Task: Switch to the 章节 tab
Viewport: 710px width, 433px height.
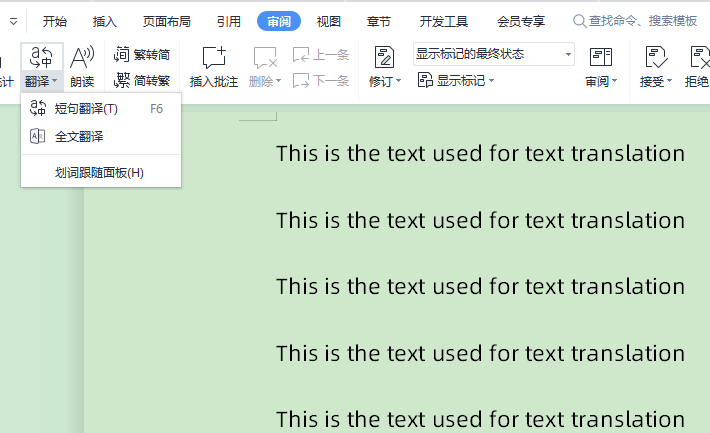Action: tap(379, 21)
